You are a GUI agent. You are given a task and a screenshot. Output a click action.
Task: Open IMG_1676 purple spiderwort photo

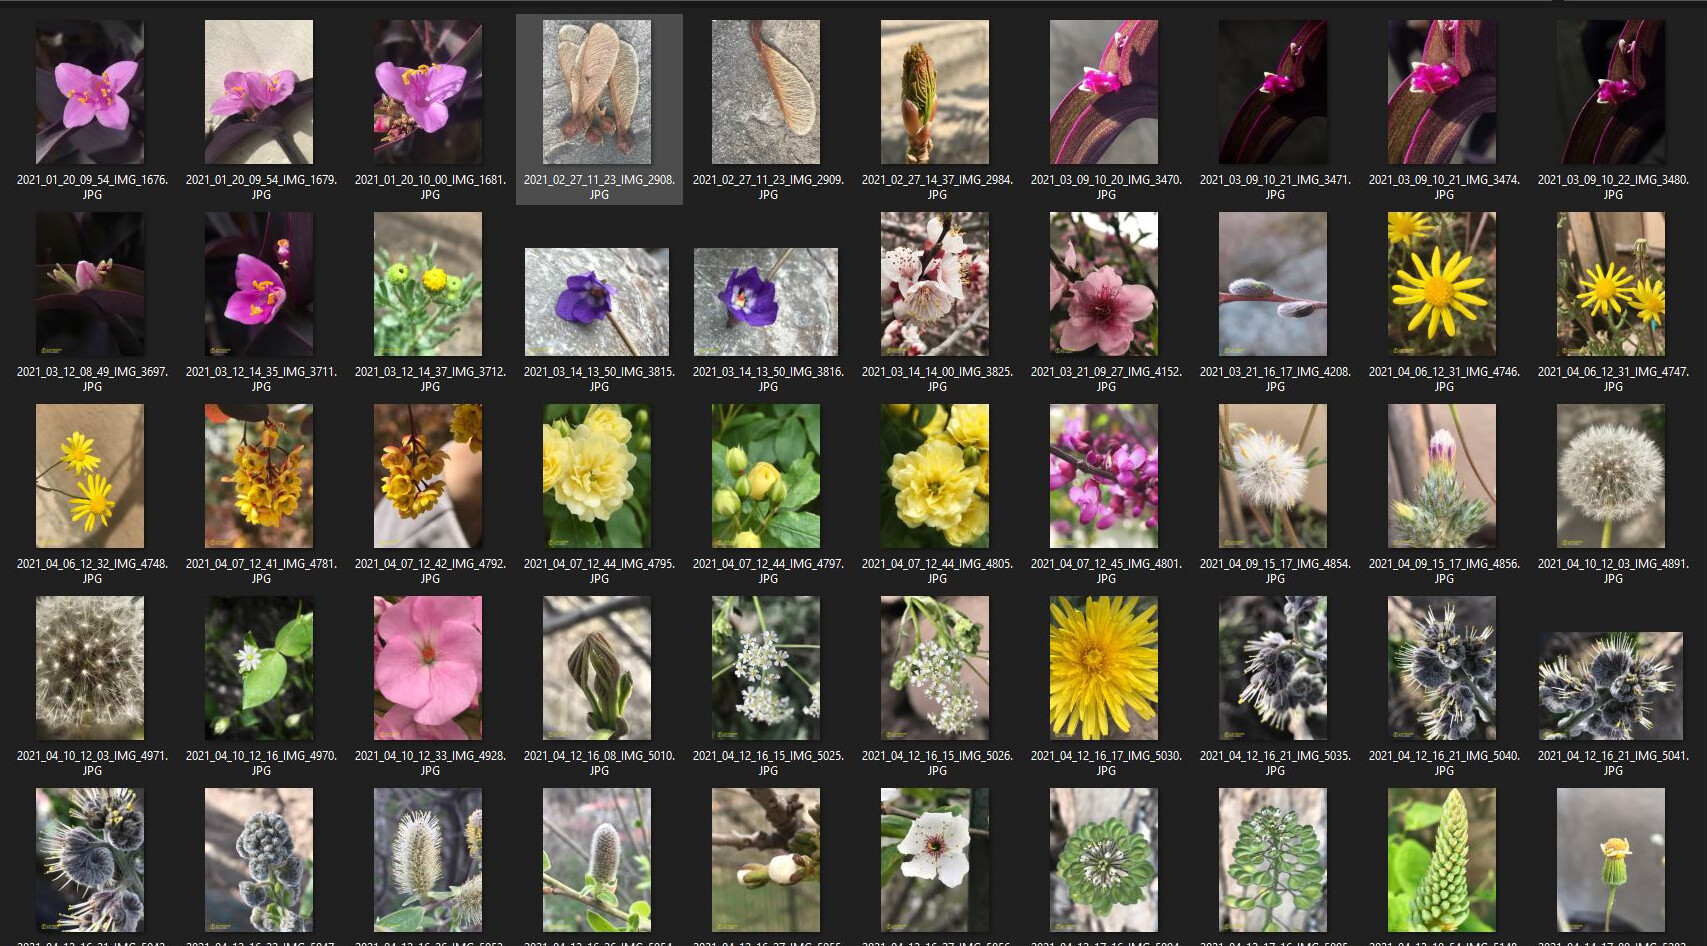tap(89, 90)
